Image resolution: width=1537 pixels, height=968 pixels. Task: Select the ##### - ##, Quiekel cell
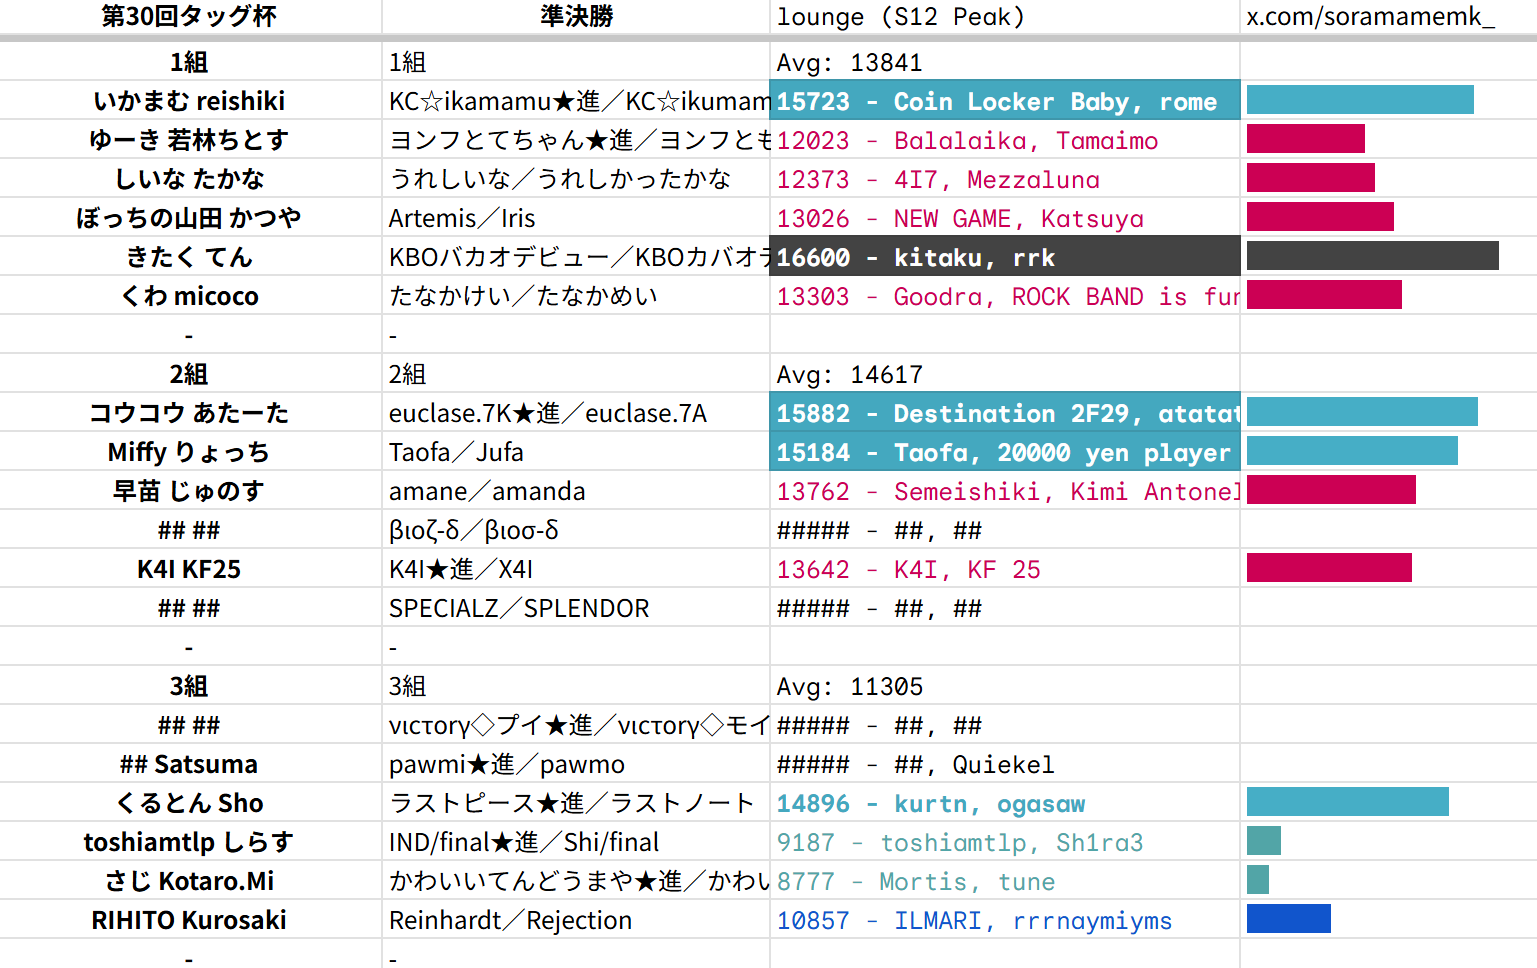[x=1005, y=764]
